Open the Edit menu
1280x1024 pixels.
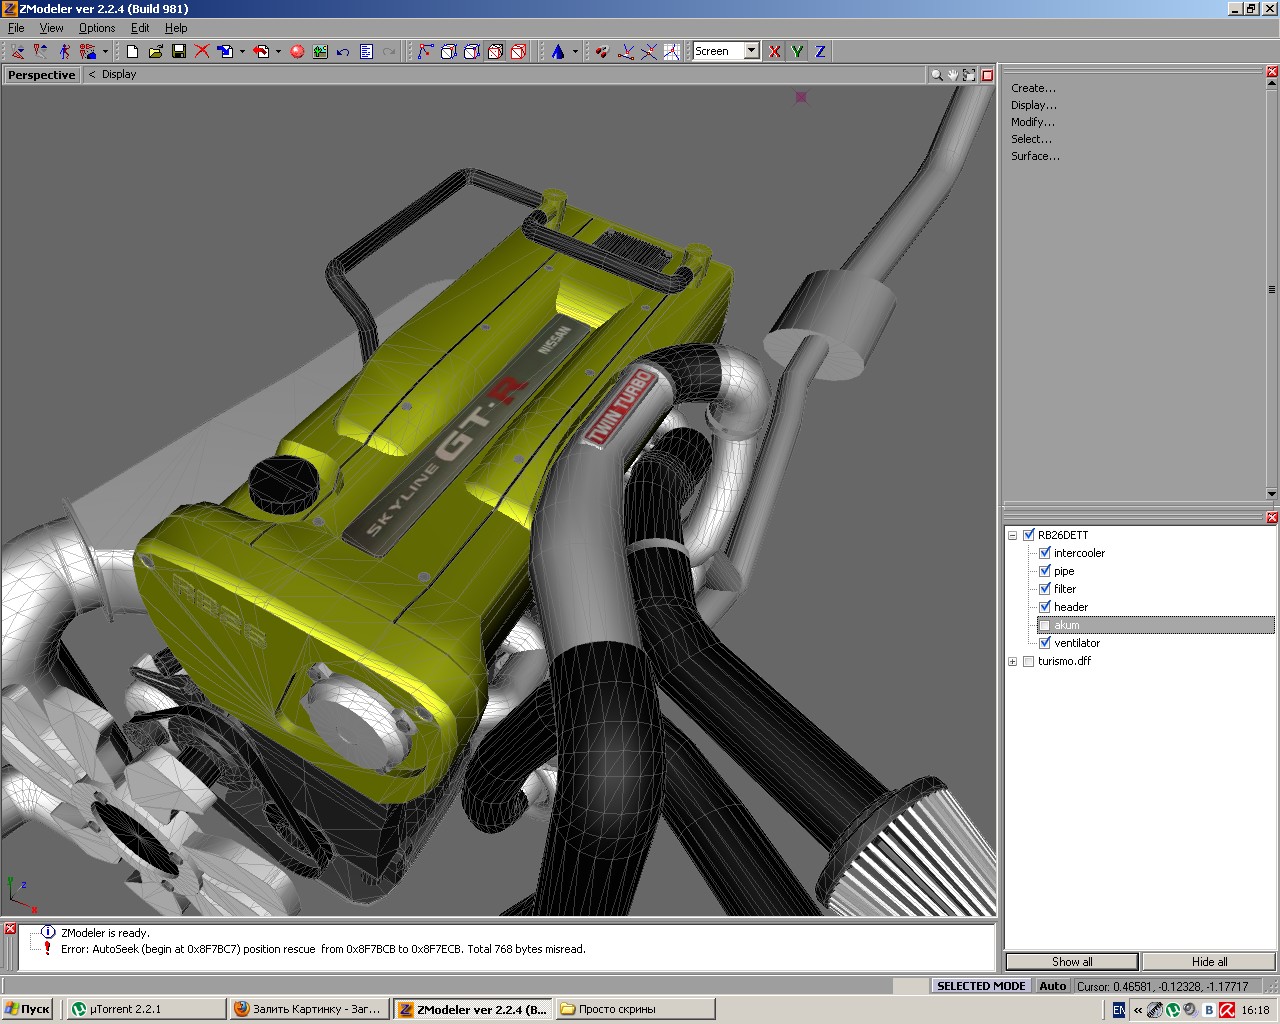click(x=140, y=28)
